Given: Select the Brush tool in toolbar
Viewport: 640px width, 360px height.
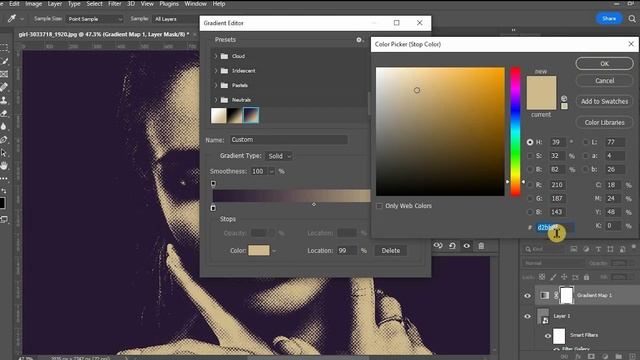Looking at the screenshot, I should point(4,61).
